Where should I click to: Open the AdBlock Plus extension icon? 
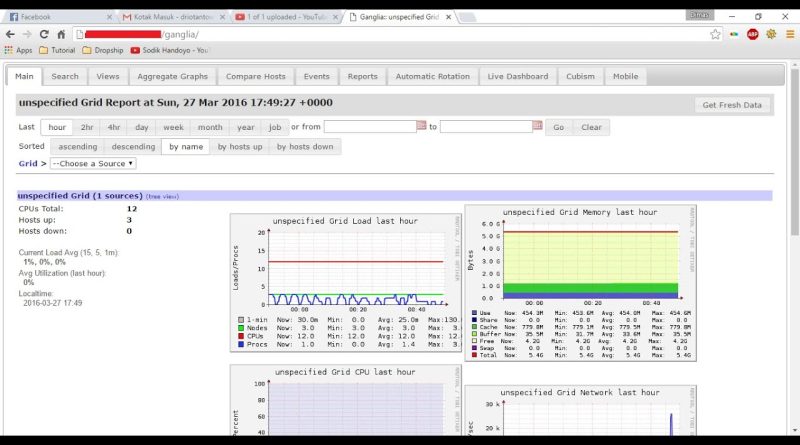753,34
